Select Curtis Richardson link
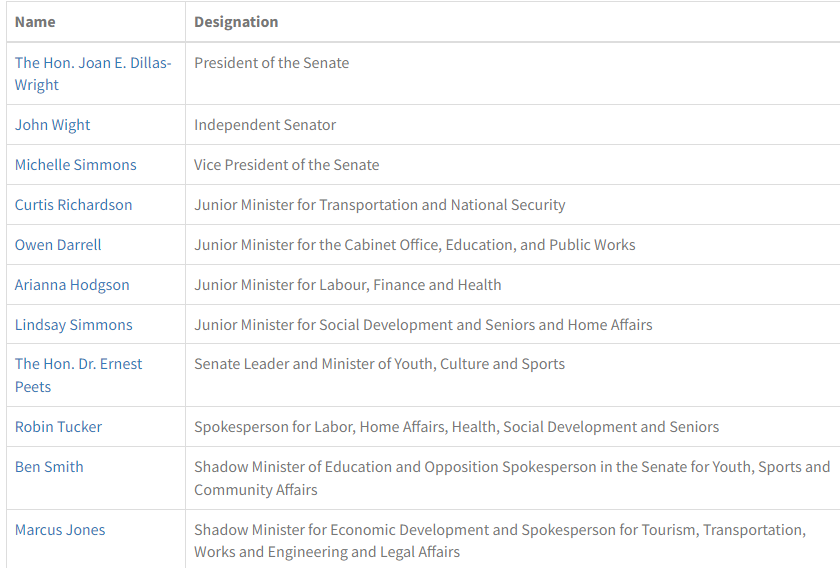 [73, 205]
